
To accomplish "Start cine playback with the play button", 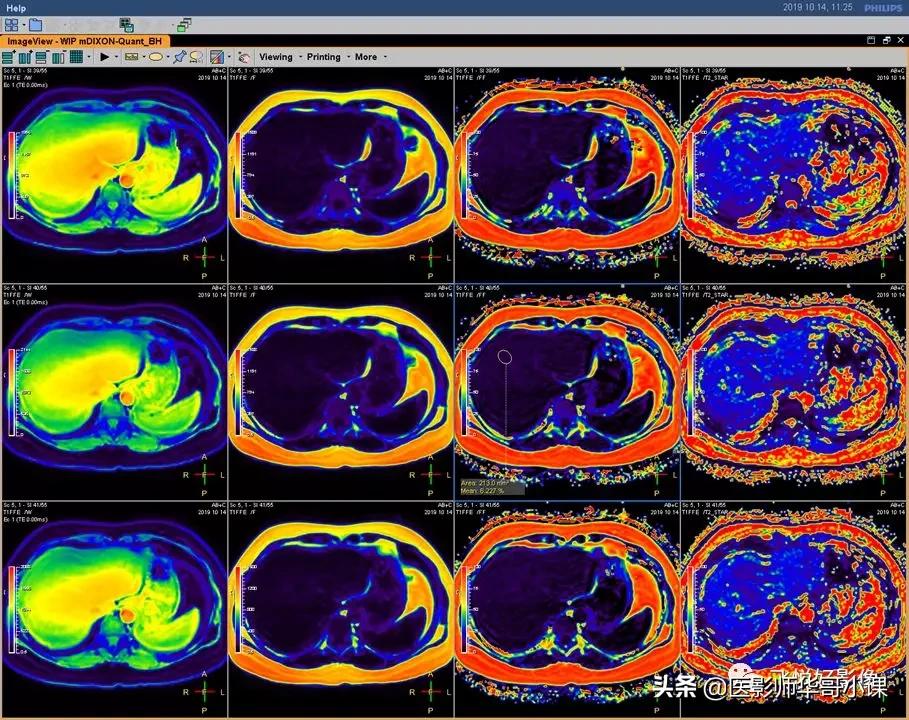I will [104, 57].
